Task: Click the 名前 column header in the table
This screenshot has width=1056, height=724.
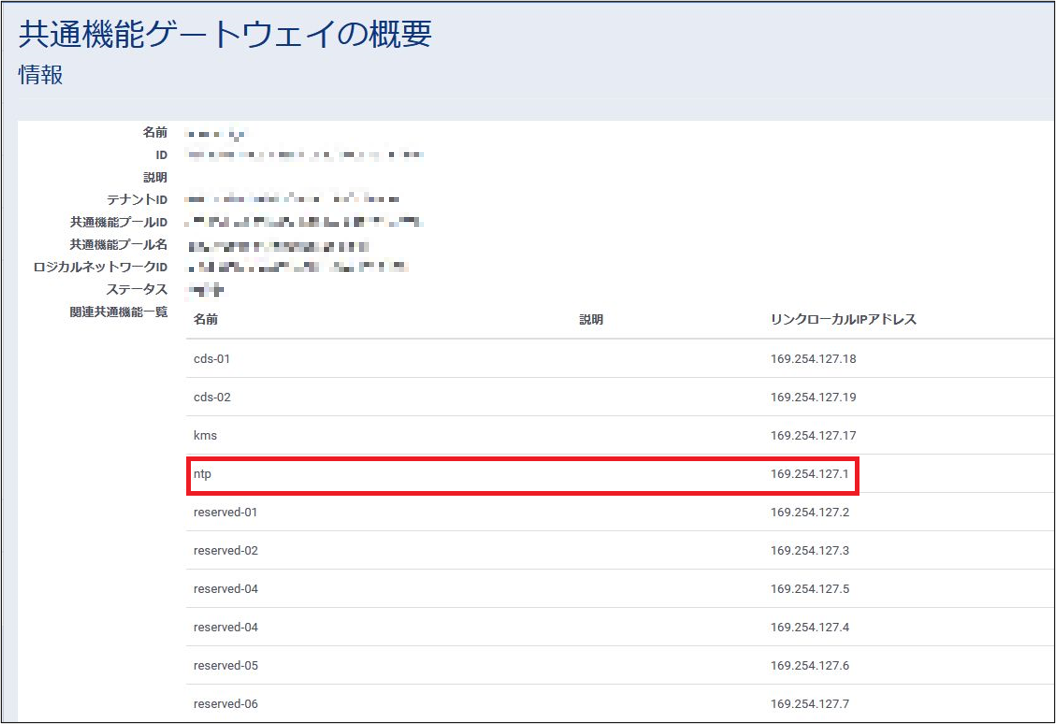Action: pos(205,320)
